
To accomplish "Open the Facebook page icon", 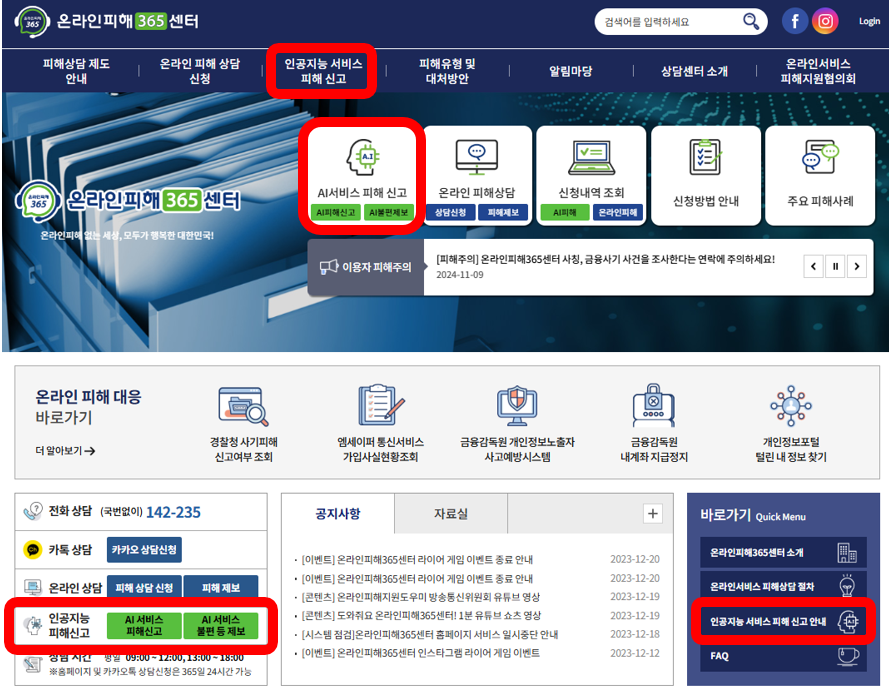I will (795, 21).
